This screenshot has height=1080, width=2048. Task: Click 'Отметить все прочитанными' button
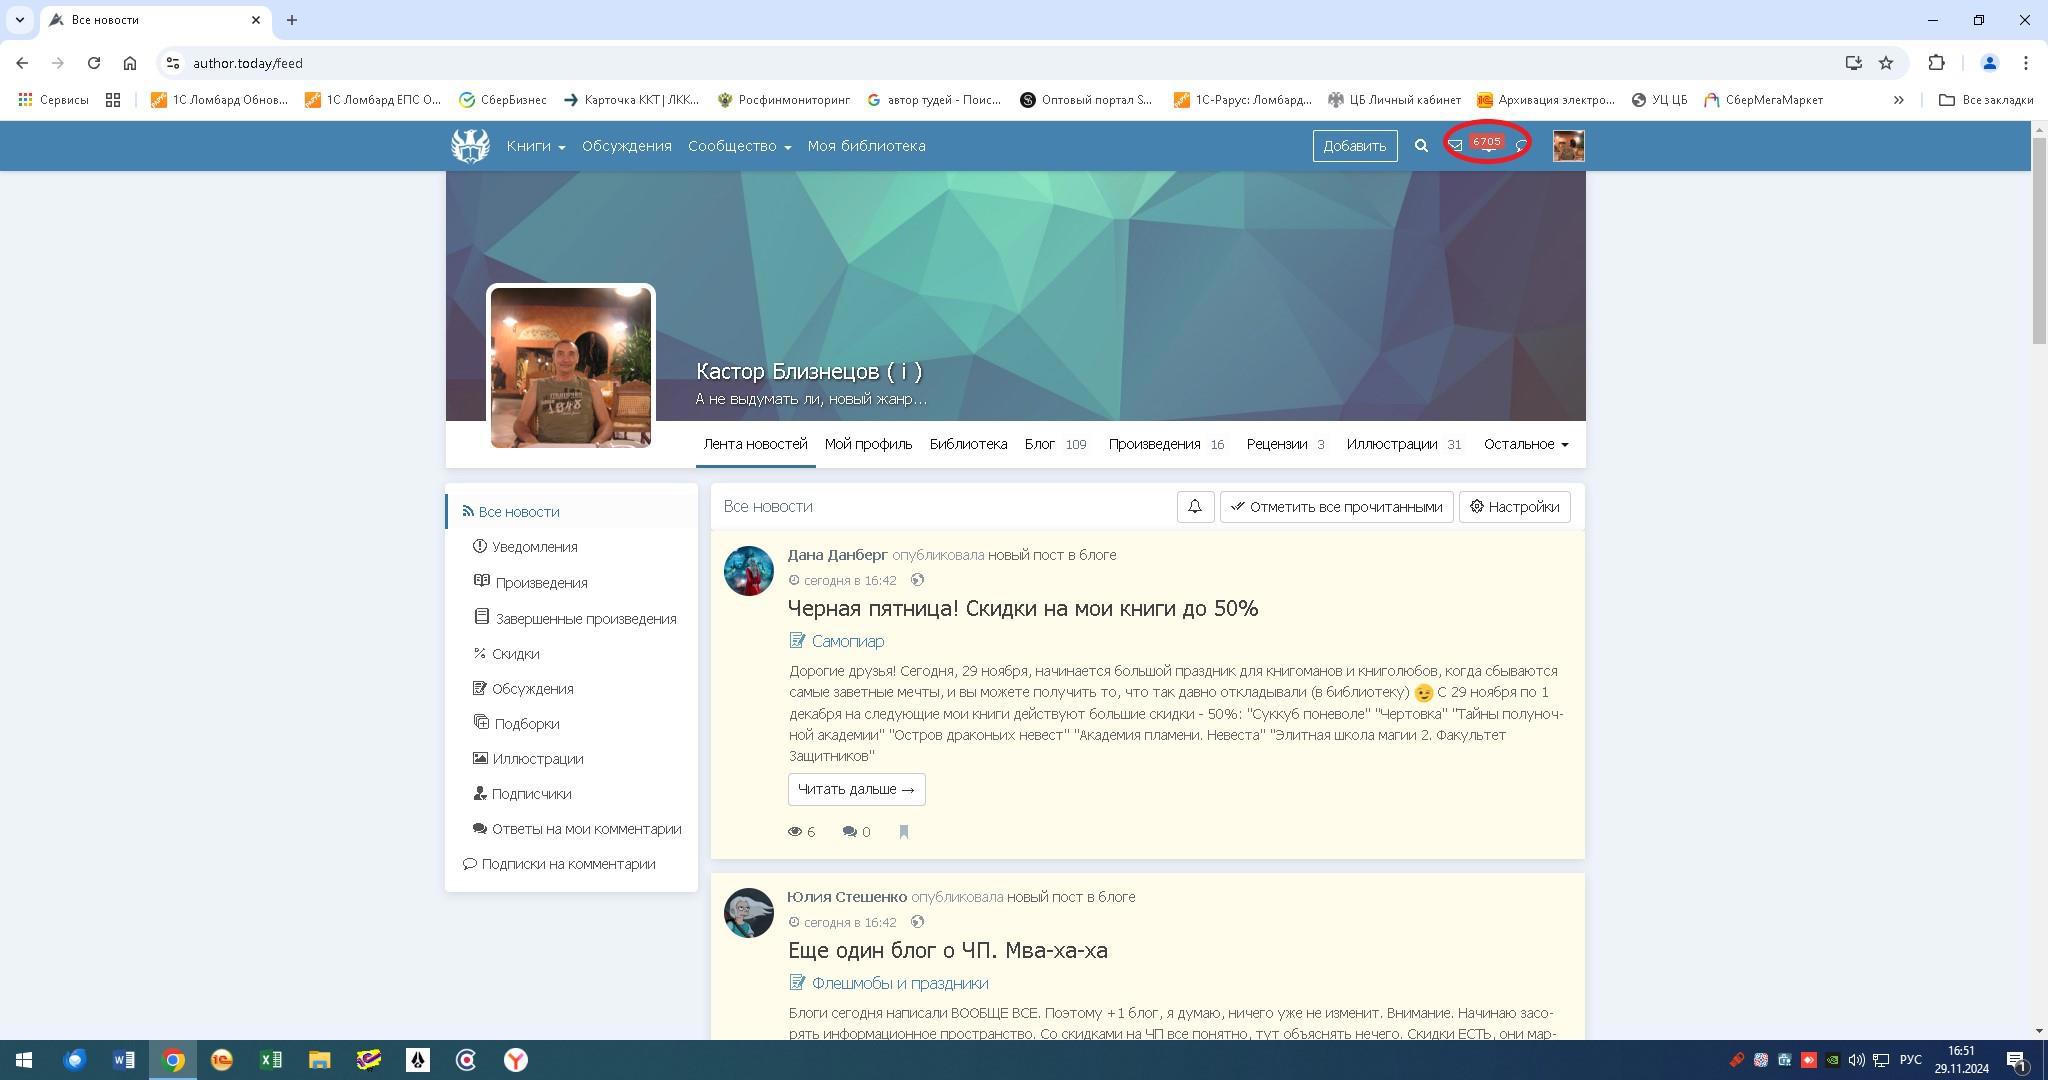click(1336, 507)
